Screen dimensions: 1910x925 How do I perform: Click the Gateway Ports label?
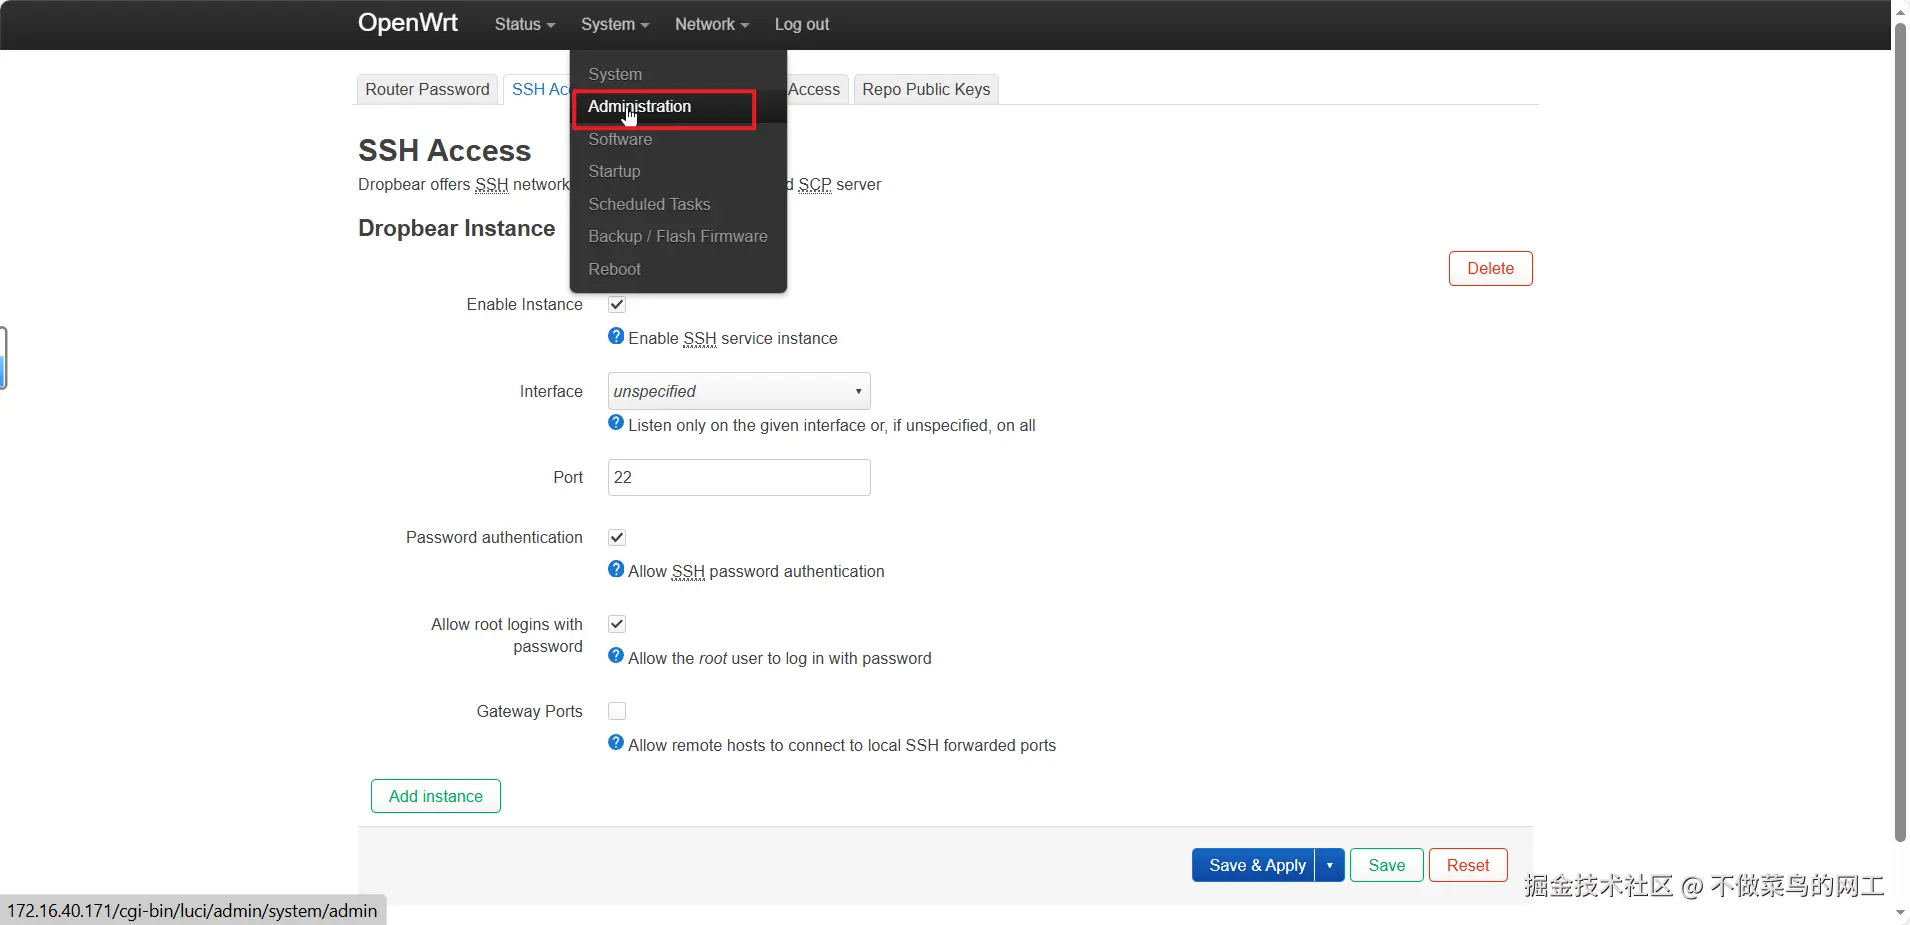point(529,711)
